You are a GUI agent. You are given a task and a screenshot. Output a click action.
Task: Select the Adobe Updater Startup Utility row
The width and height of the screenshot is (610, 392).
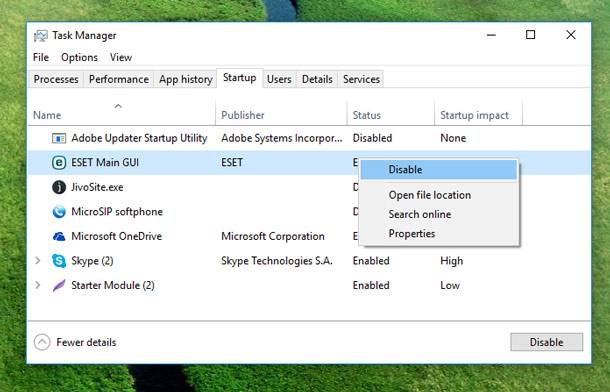309,138
